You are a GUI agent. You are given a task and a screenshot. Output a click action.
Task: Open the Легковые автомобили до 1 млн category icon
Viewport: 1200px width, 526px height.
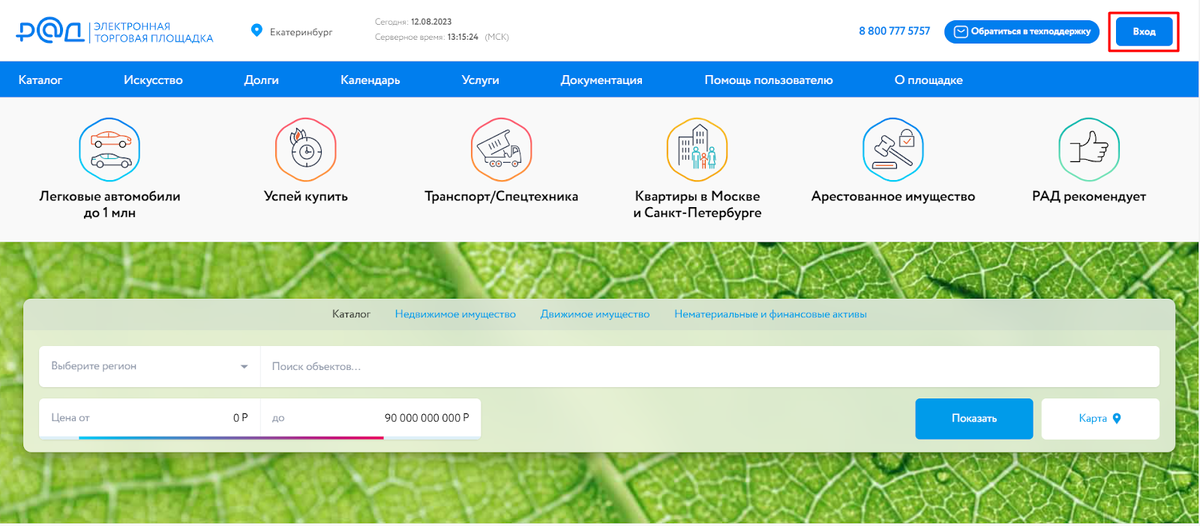tap(110, 149)
